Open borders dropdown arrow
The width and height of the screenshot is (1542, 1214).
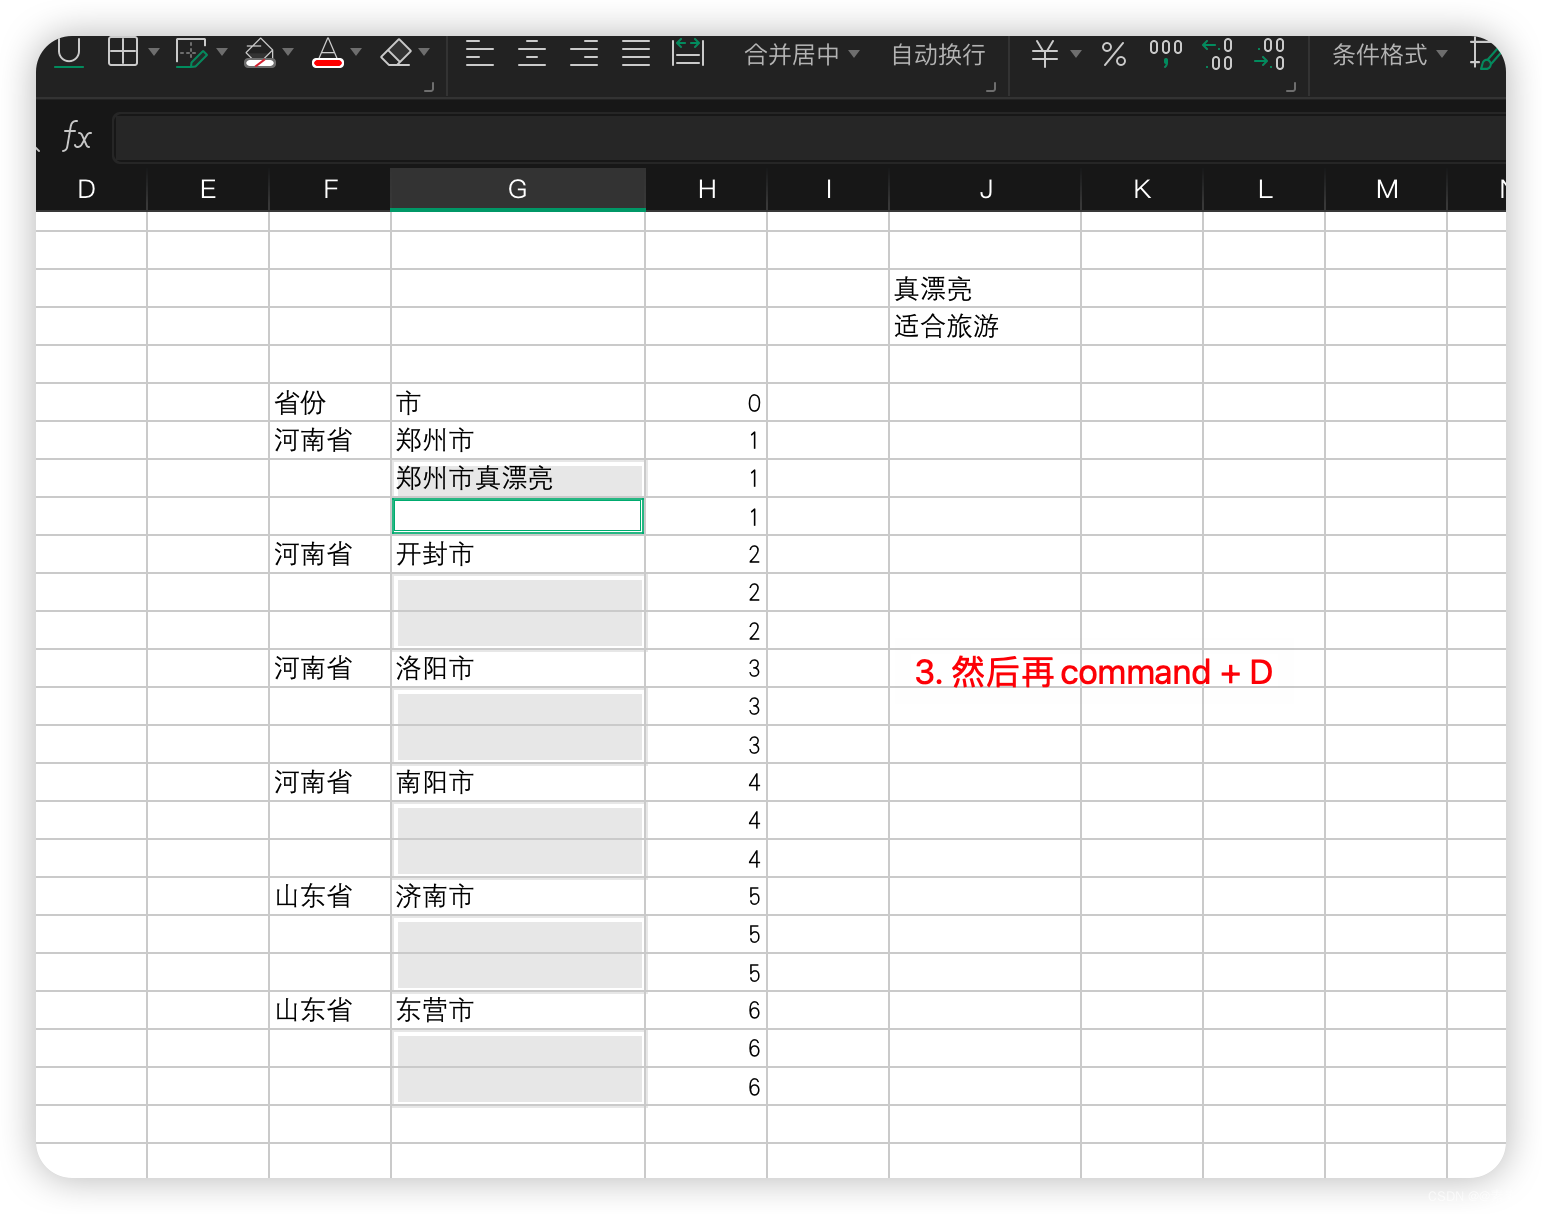click(x=154, y=52)
